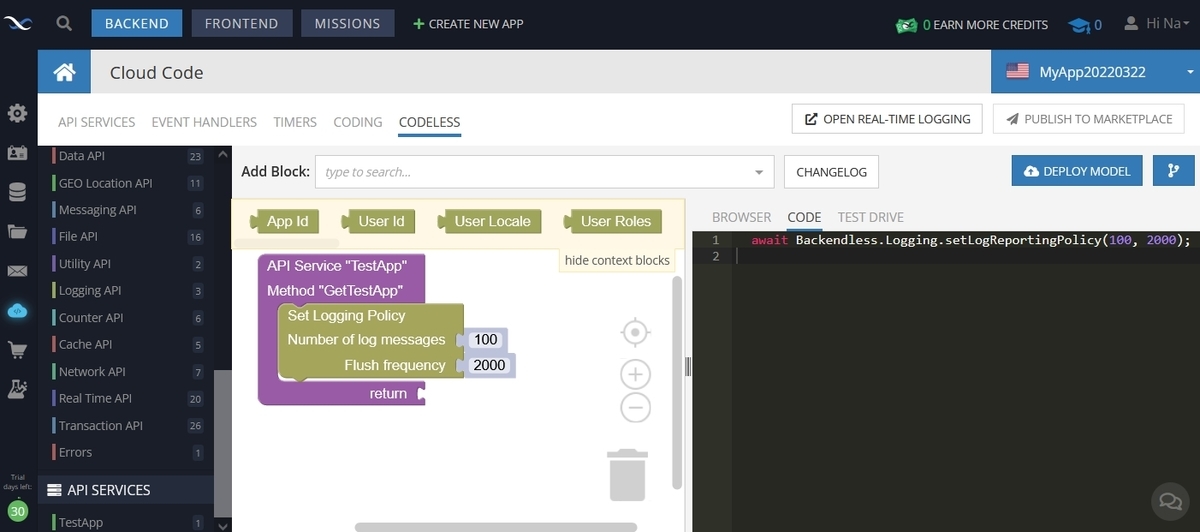
Task: Open the MyApp20220322 app selector dropdown
Action: [1096, 72]
